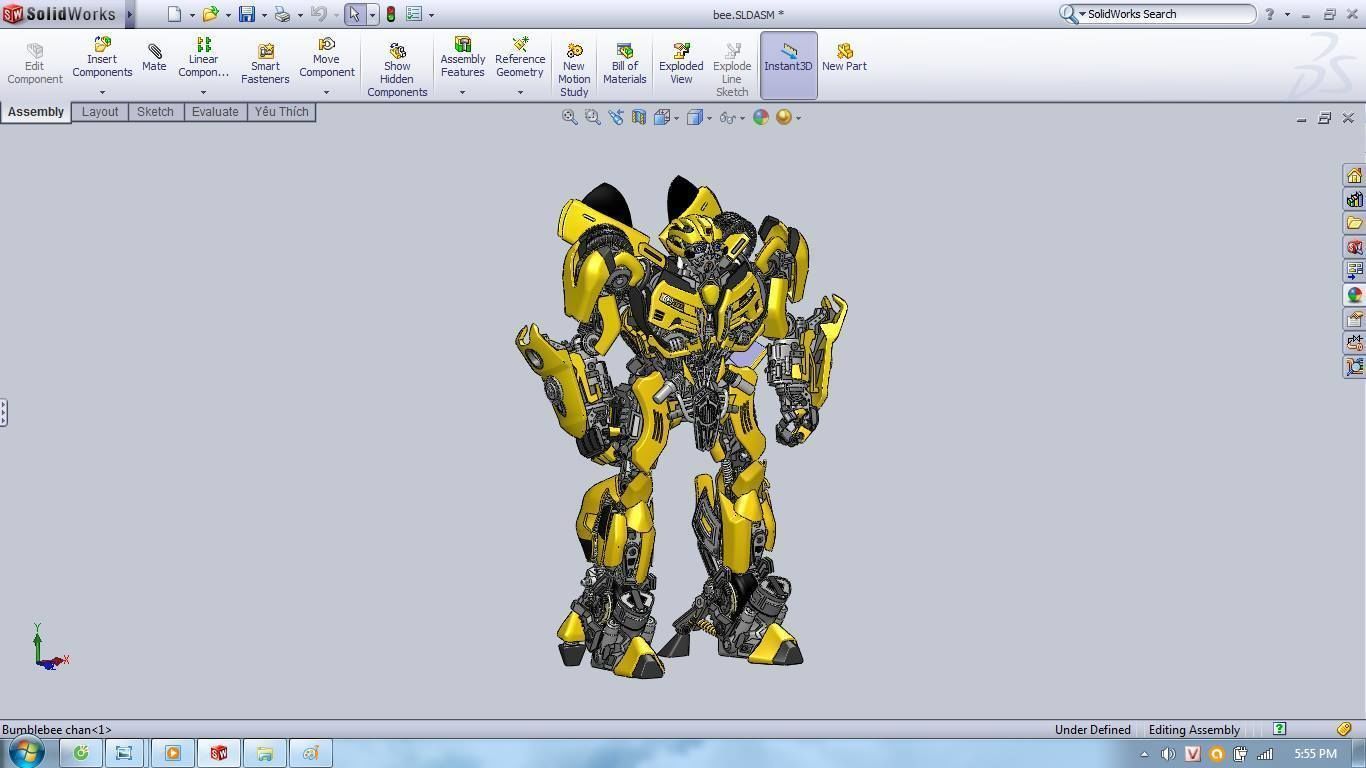
Task: Open the Help question mark button
Action: pyautogui.click(x=1270, y=14)
